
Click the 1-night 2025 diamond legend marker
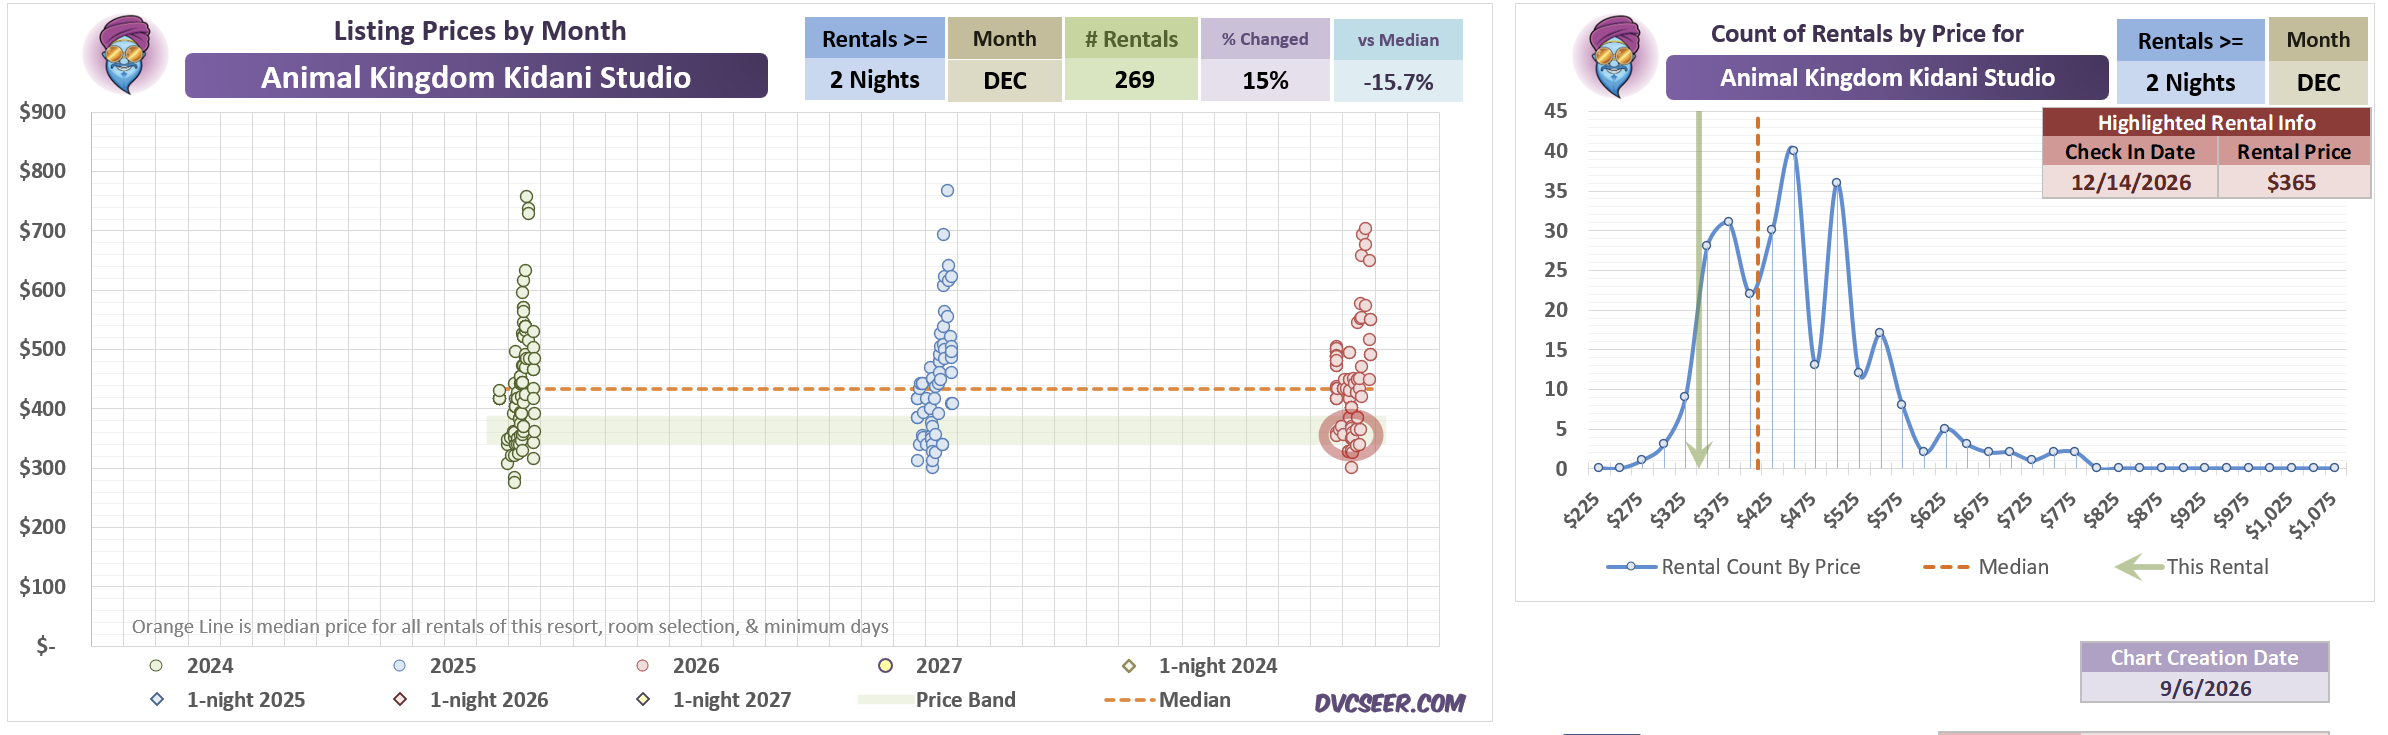coord(157,699)
